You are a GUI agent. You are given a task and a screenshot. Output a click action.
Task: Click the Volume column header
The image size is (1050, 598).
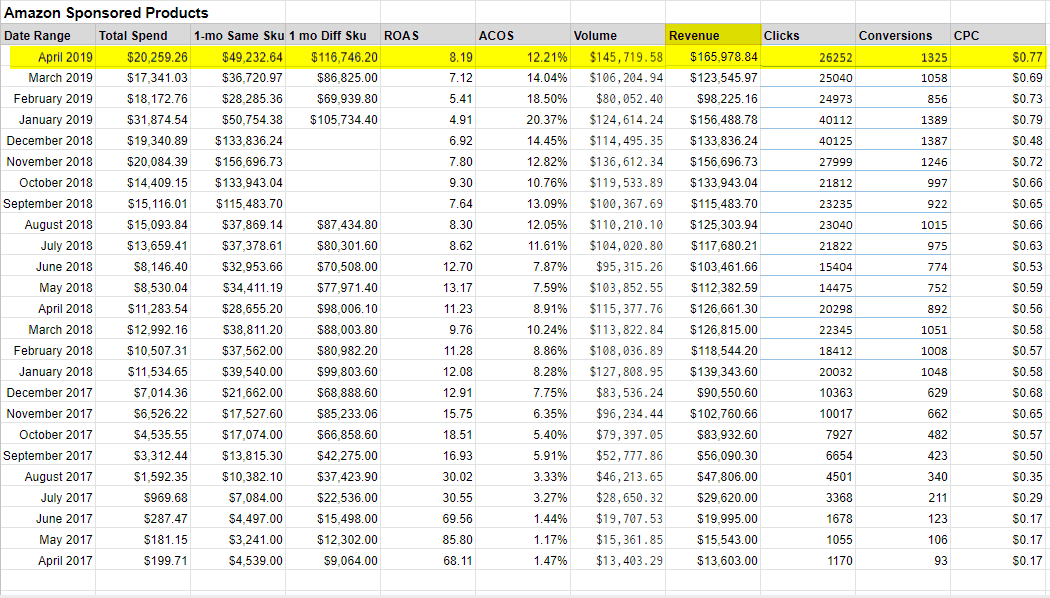pos(619,35)
